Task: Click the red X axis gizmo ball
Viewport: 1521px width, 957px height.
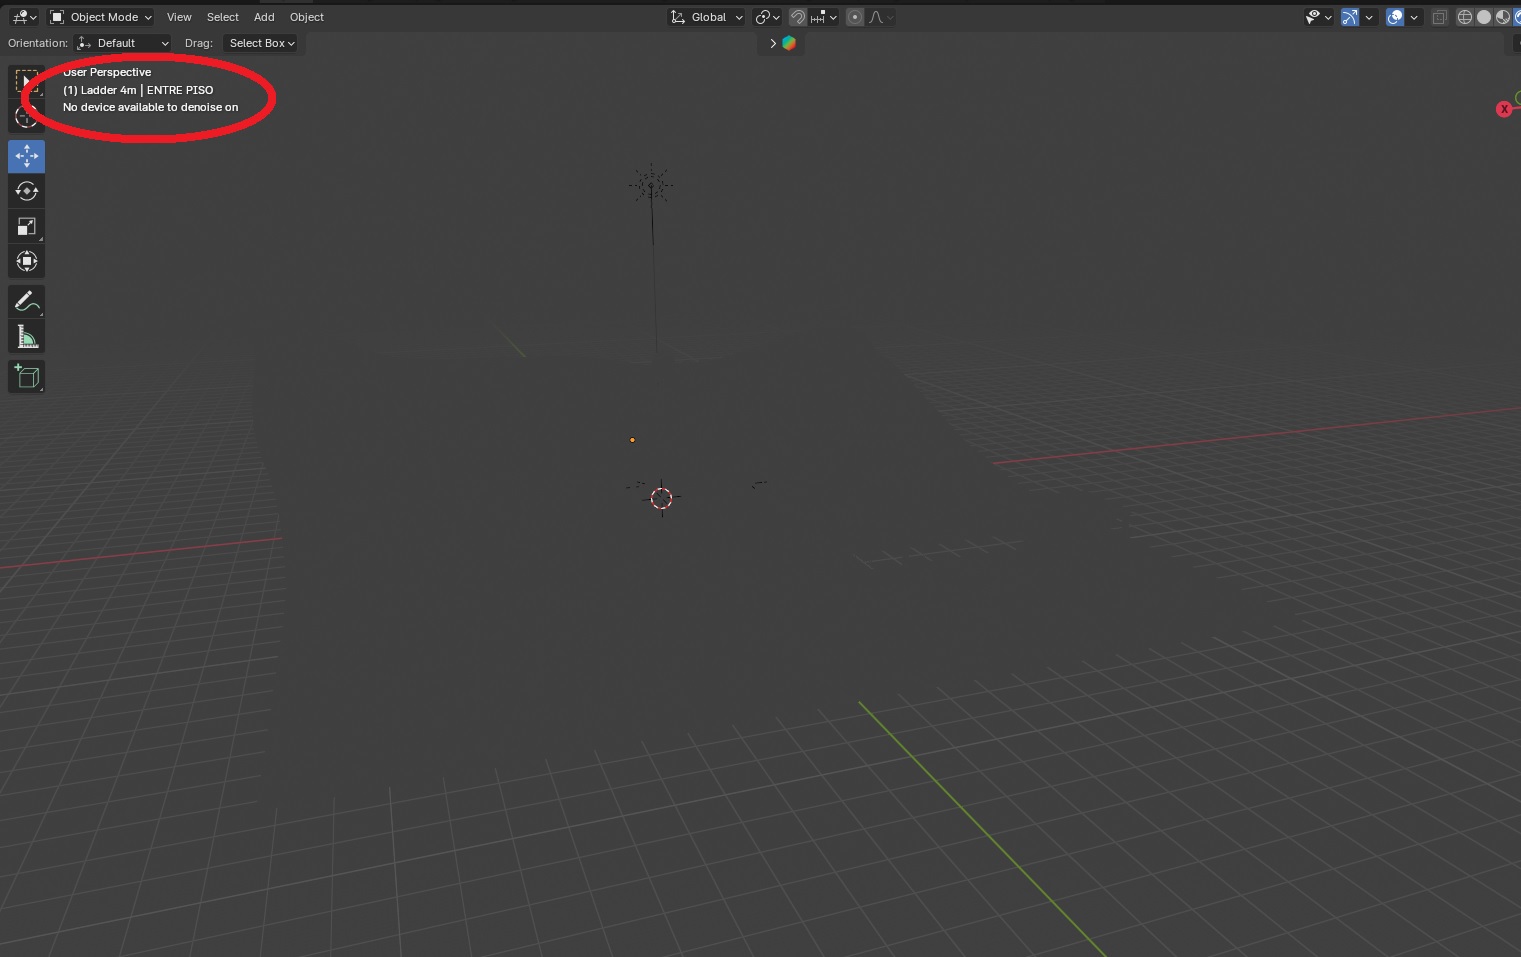Action: tap(1504, 109)
